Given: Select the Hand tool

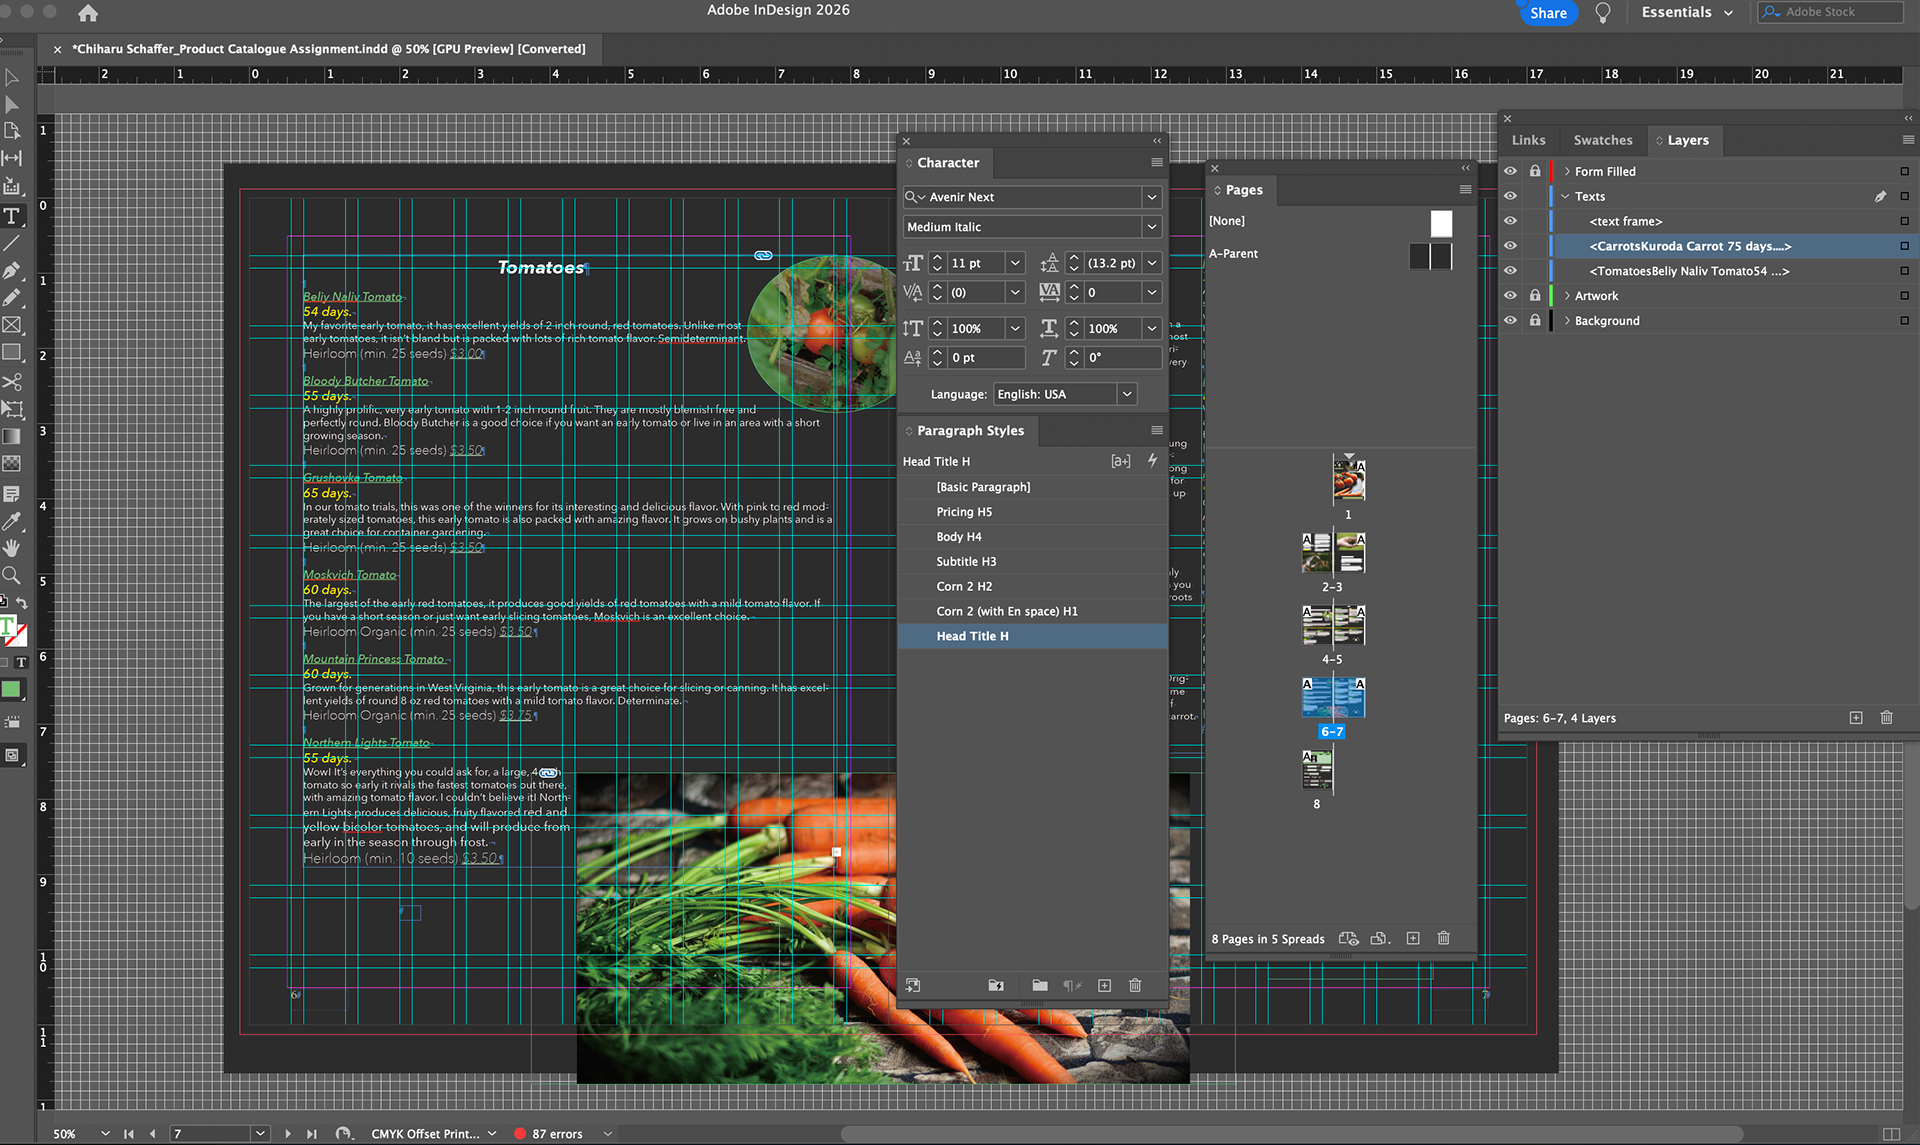Looking at the screenshot, I should (12, 548).
